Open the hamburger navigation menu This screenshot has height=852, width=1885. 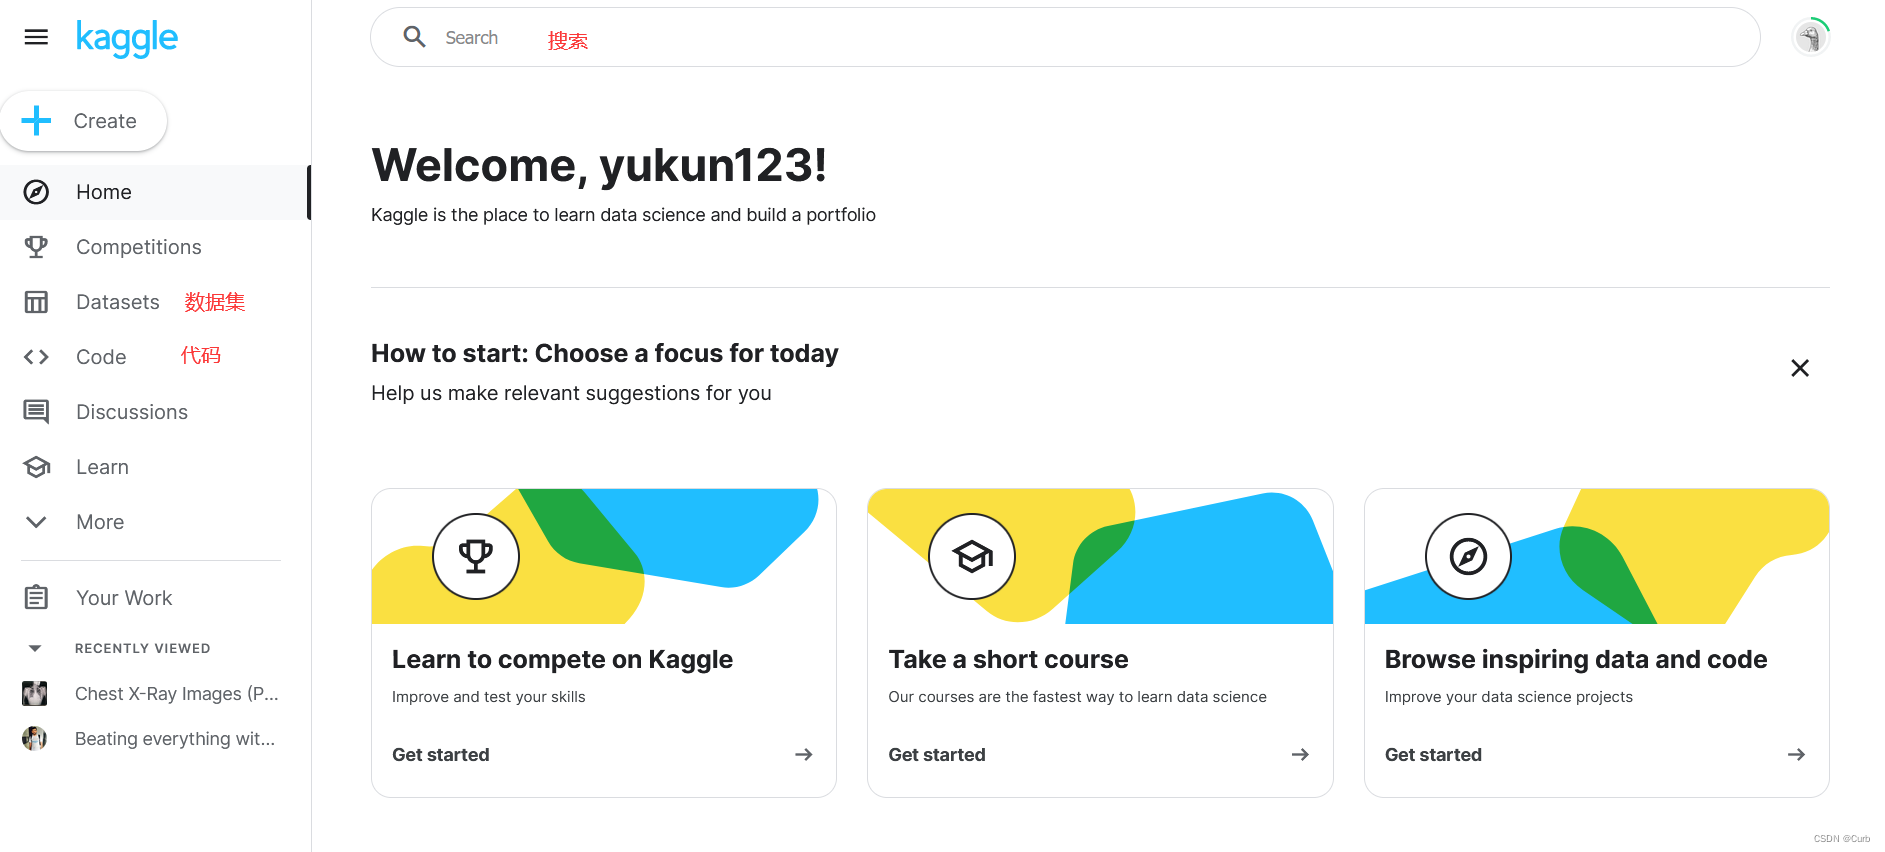pyautogui.click(x=36, y=37)
